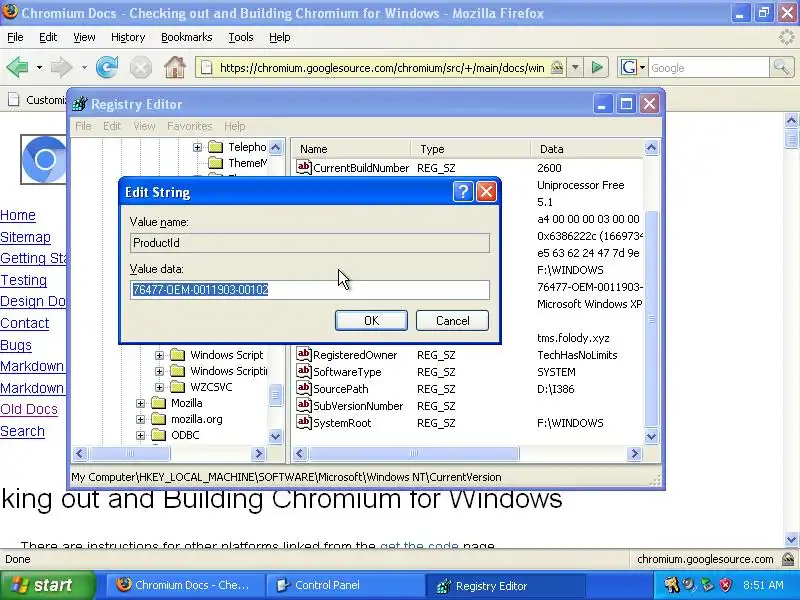Click the Type column header

pos(471,149)
